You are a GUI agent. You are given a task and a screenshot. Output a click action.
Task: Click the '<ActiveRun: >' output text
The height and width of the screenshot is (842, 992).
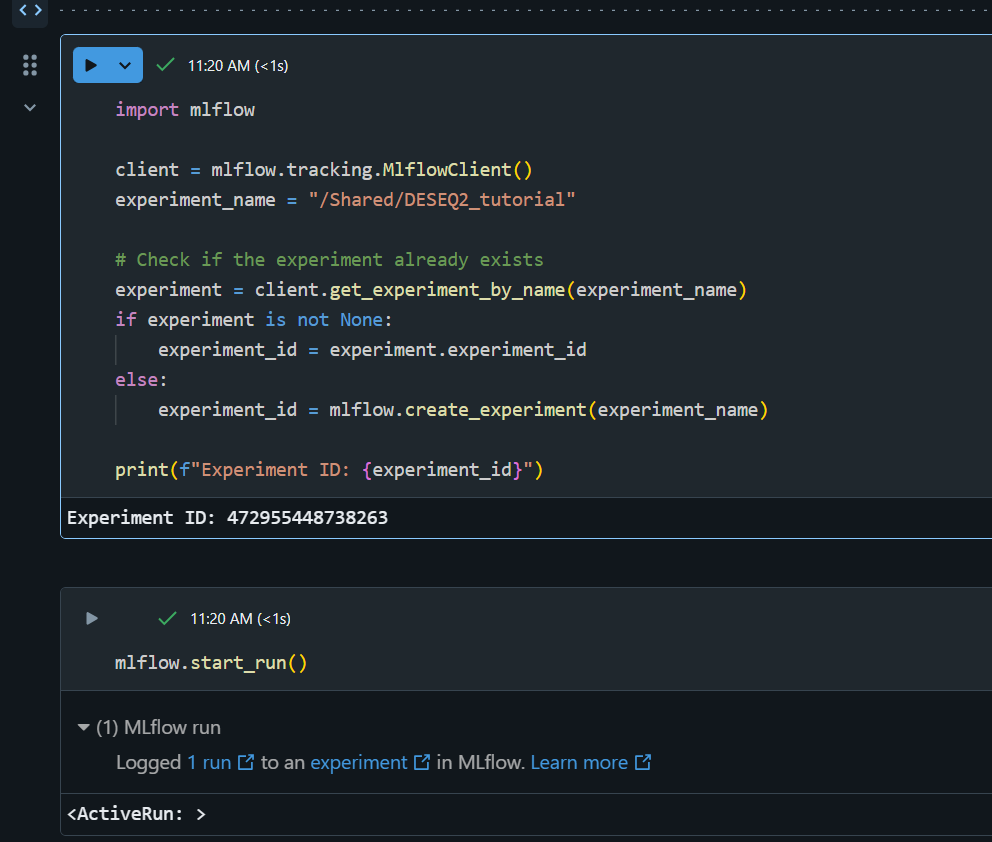(137, 814)
